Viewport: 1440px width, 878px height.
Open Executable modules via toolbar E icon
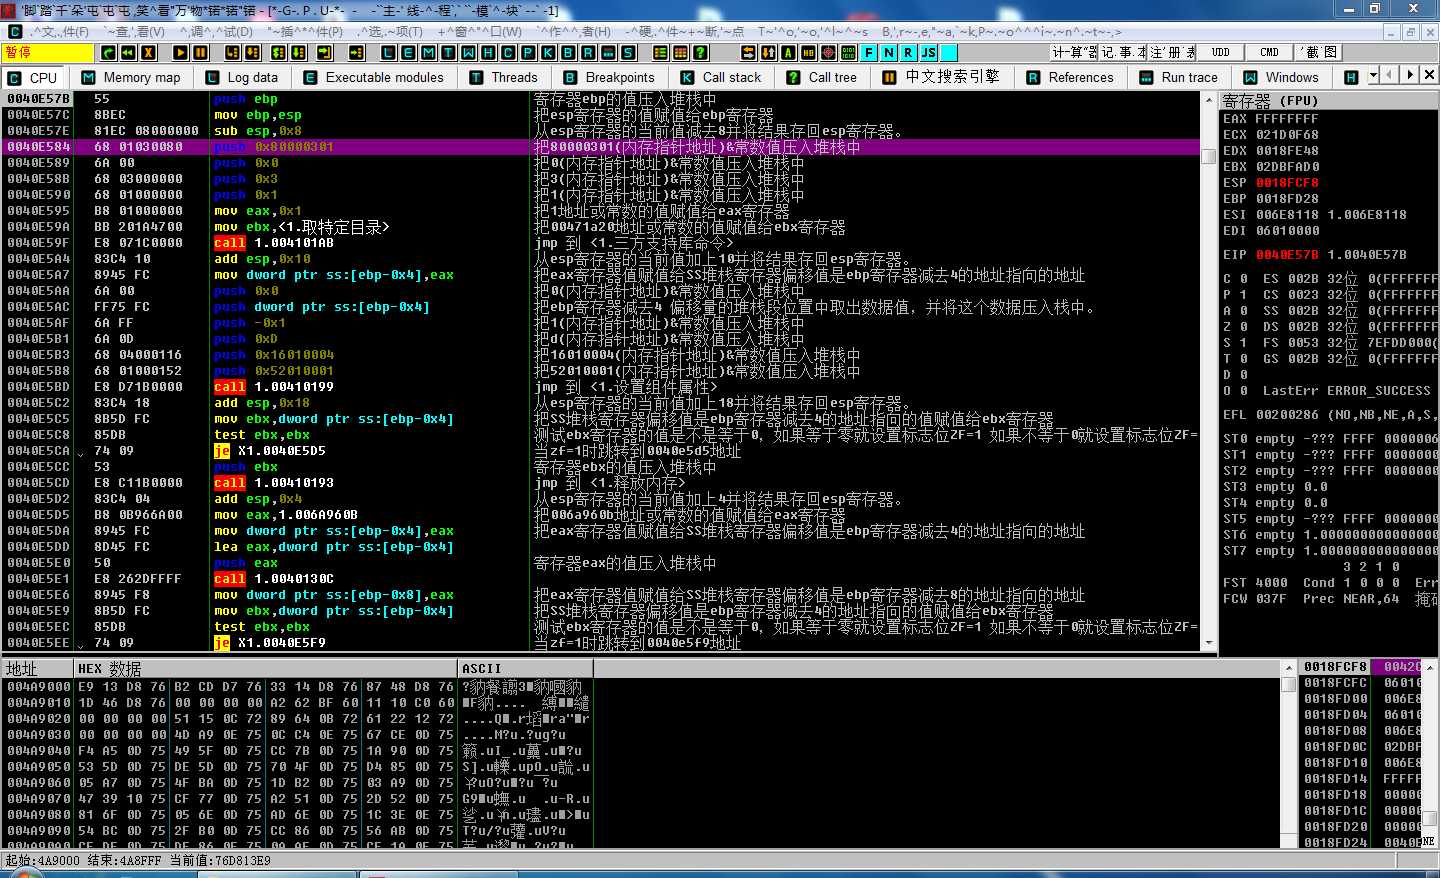point(408,52)
